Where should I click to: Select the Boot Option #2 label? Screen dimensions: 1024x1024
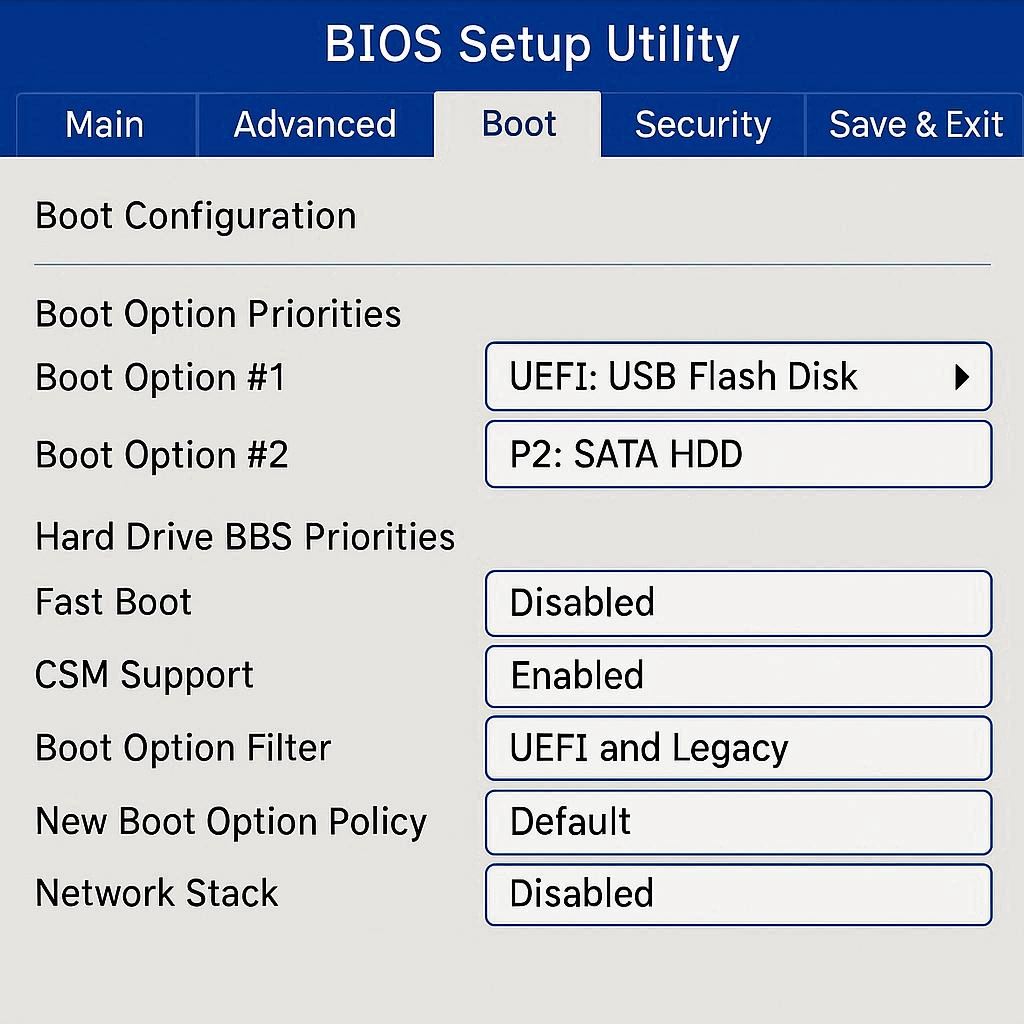tap(161, 456)
